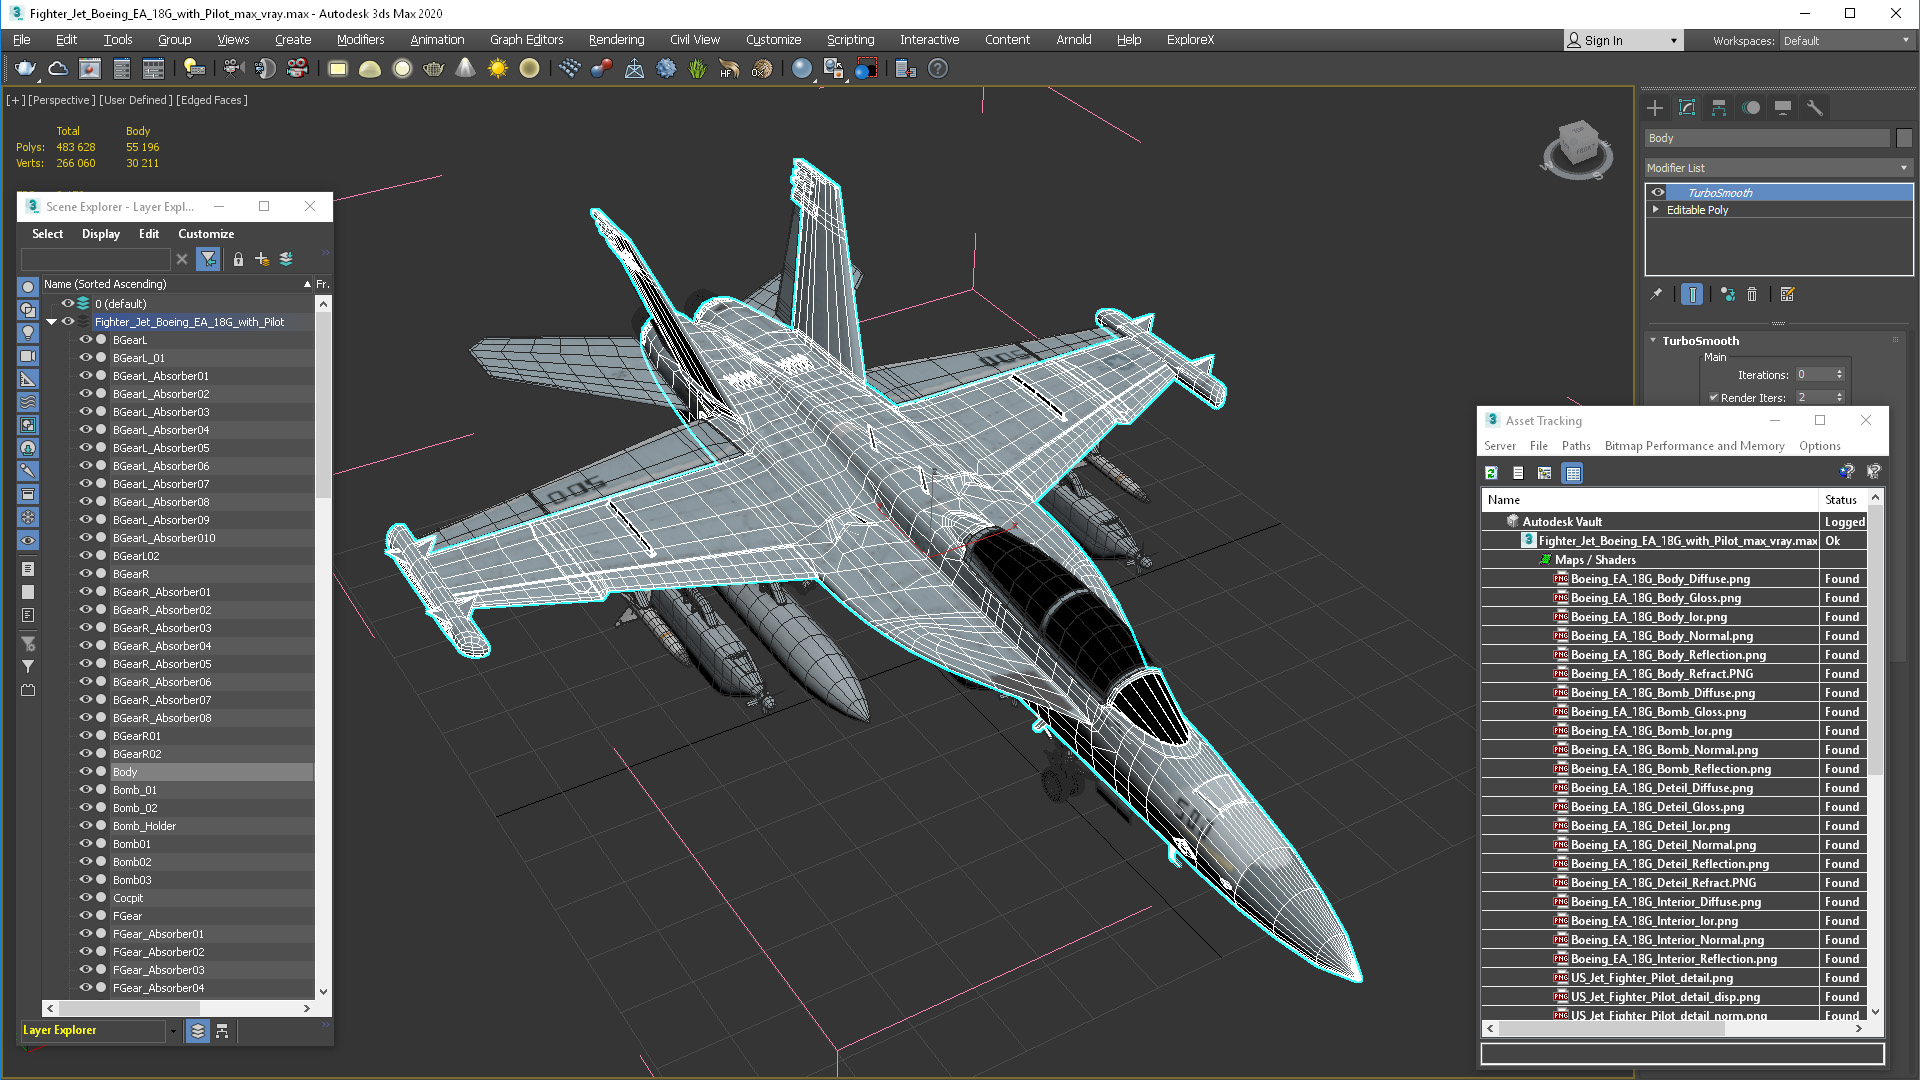Click the table view icon in Asset Tracking
This screenshot has height=1080, width=1920.
[x=1573, y=473]
